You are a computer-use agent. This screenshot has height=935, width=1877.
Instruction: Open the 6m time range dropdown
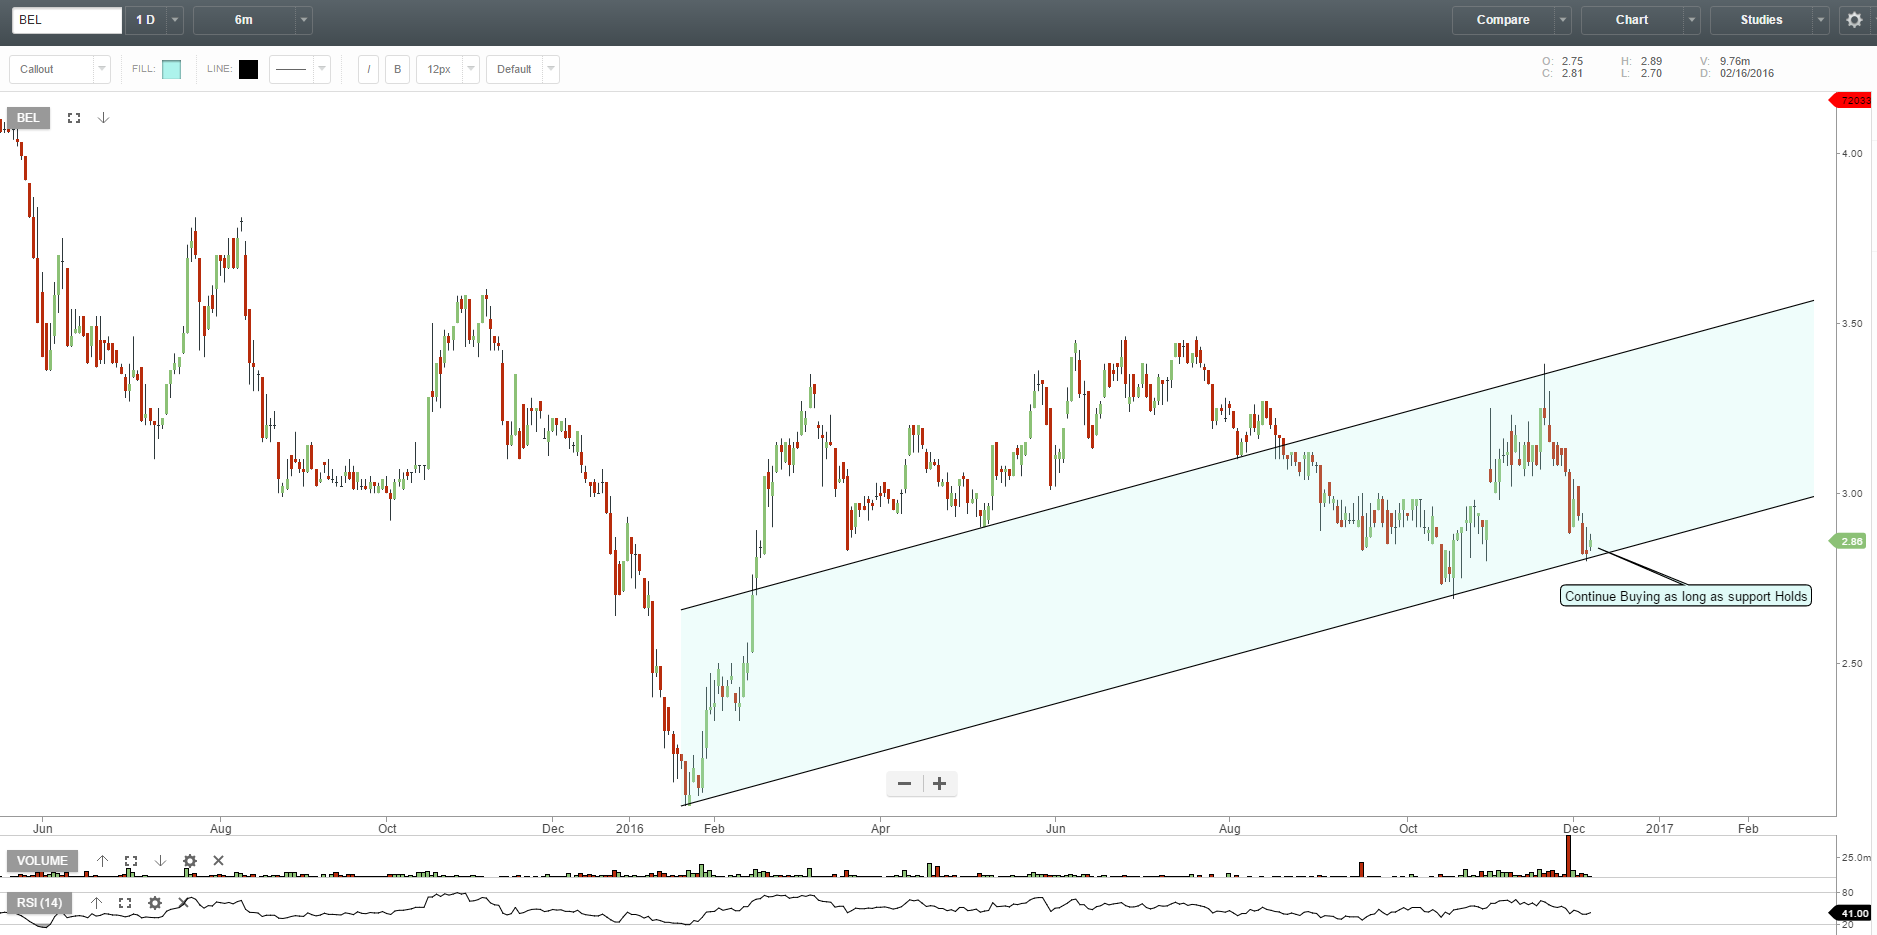303,19
